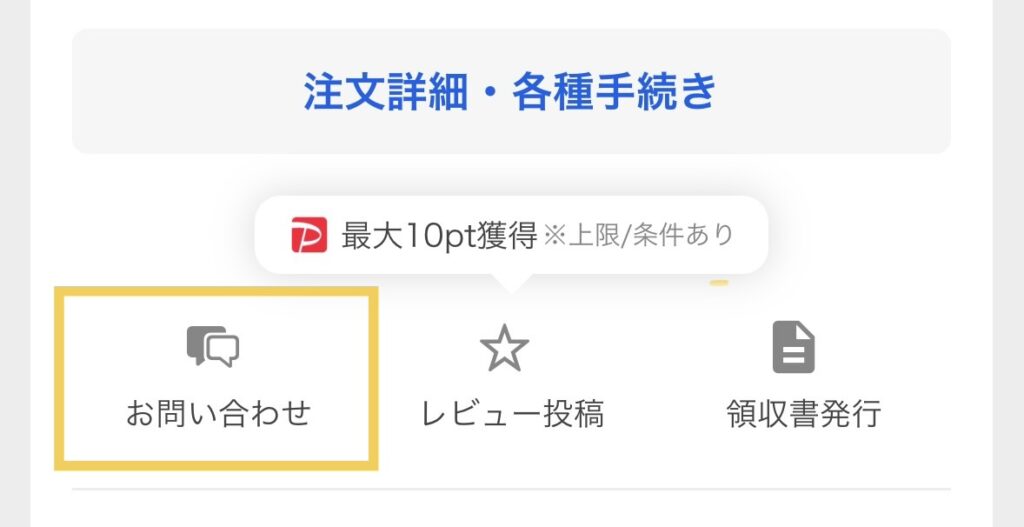Choose the 領収書発行 text label
Image resolution: width=1024 pixels, height=527 pixels.
[803, 413]
